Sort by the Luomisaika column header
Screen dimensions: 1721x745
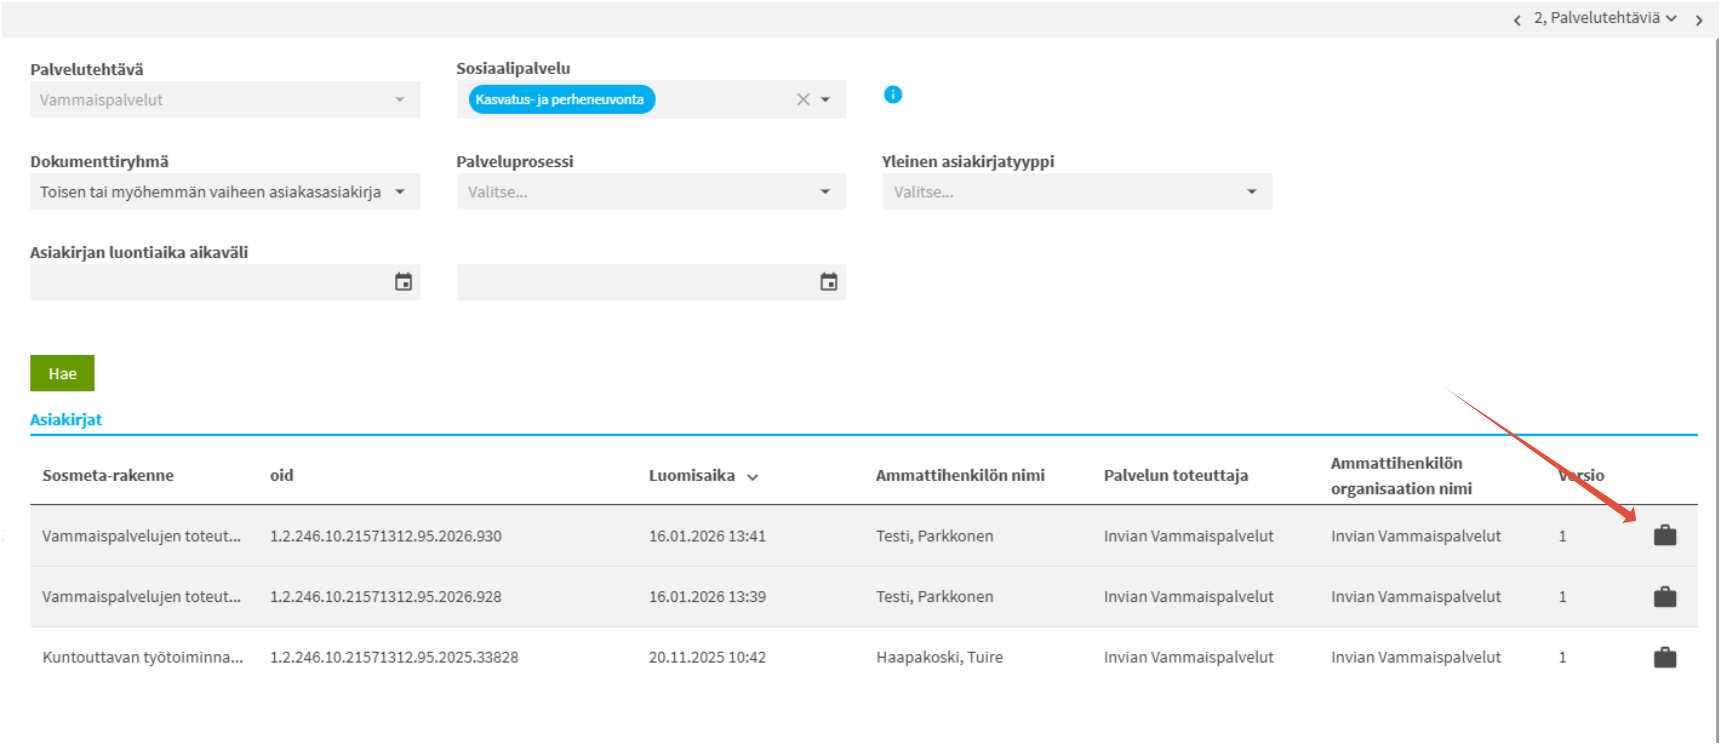[x=692, y=476]
